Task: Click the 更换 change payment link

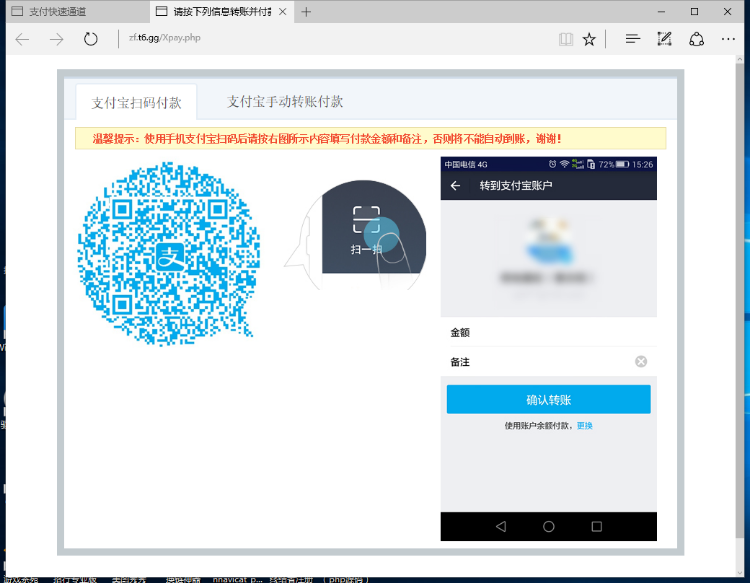Action: pyautogui.click(x=585, y=426)
